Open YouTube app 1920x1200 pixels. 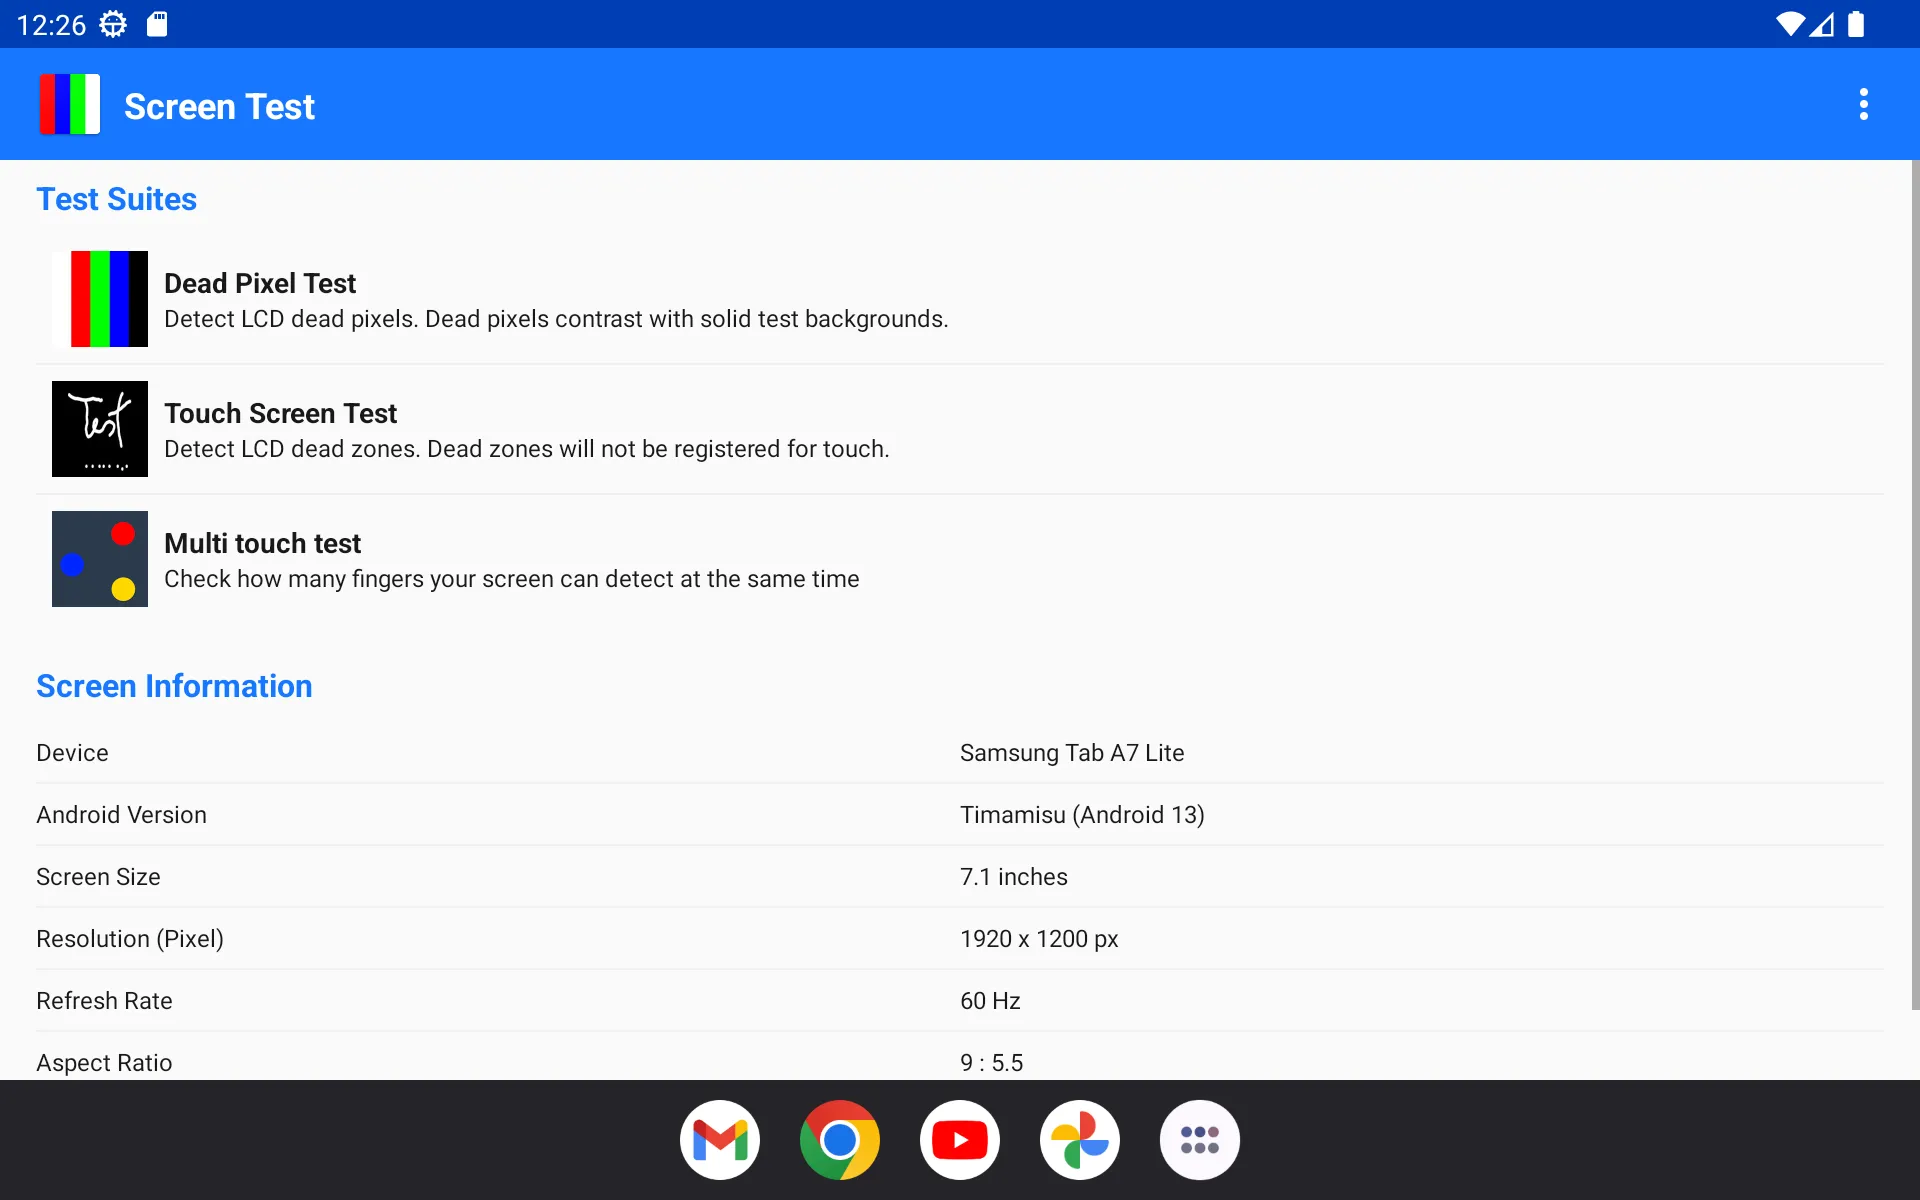(x=959, y=1139)
